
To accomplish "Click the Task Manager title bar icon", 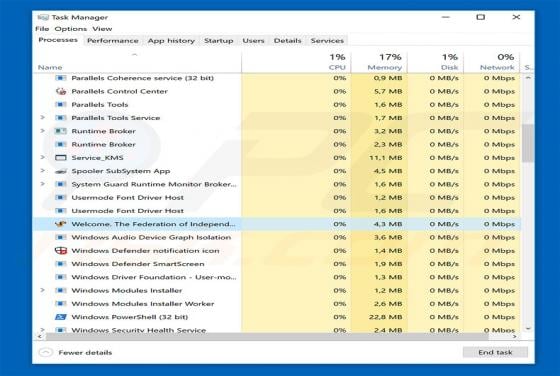I will [x=43, y=17].
